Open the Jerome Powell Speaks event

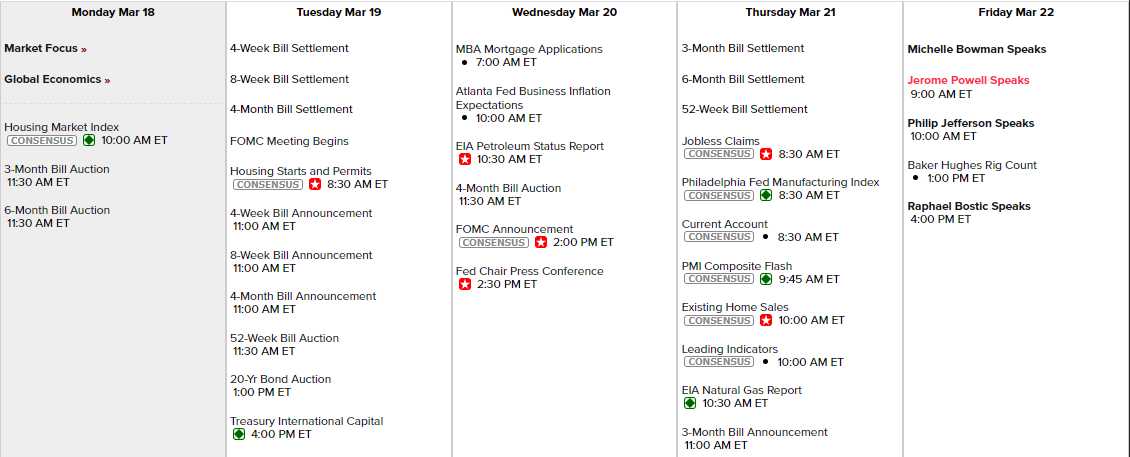pyautogui.click(x=968, y=81)
